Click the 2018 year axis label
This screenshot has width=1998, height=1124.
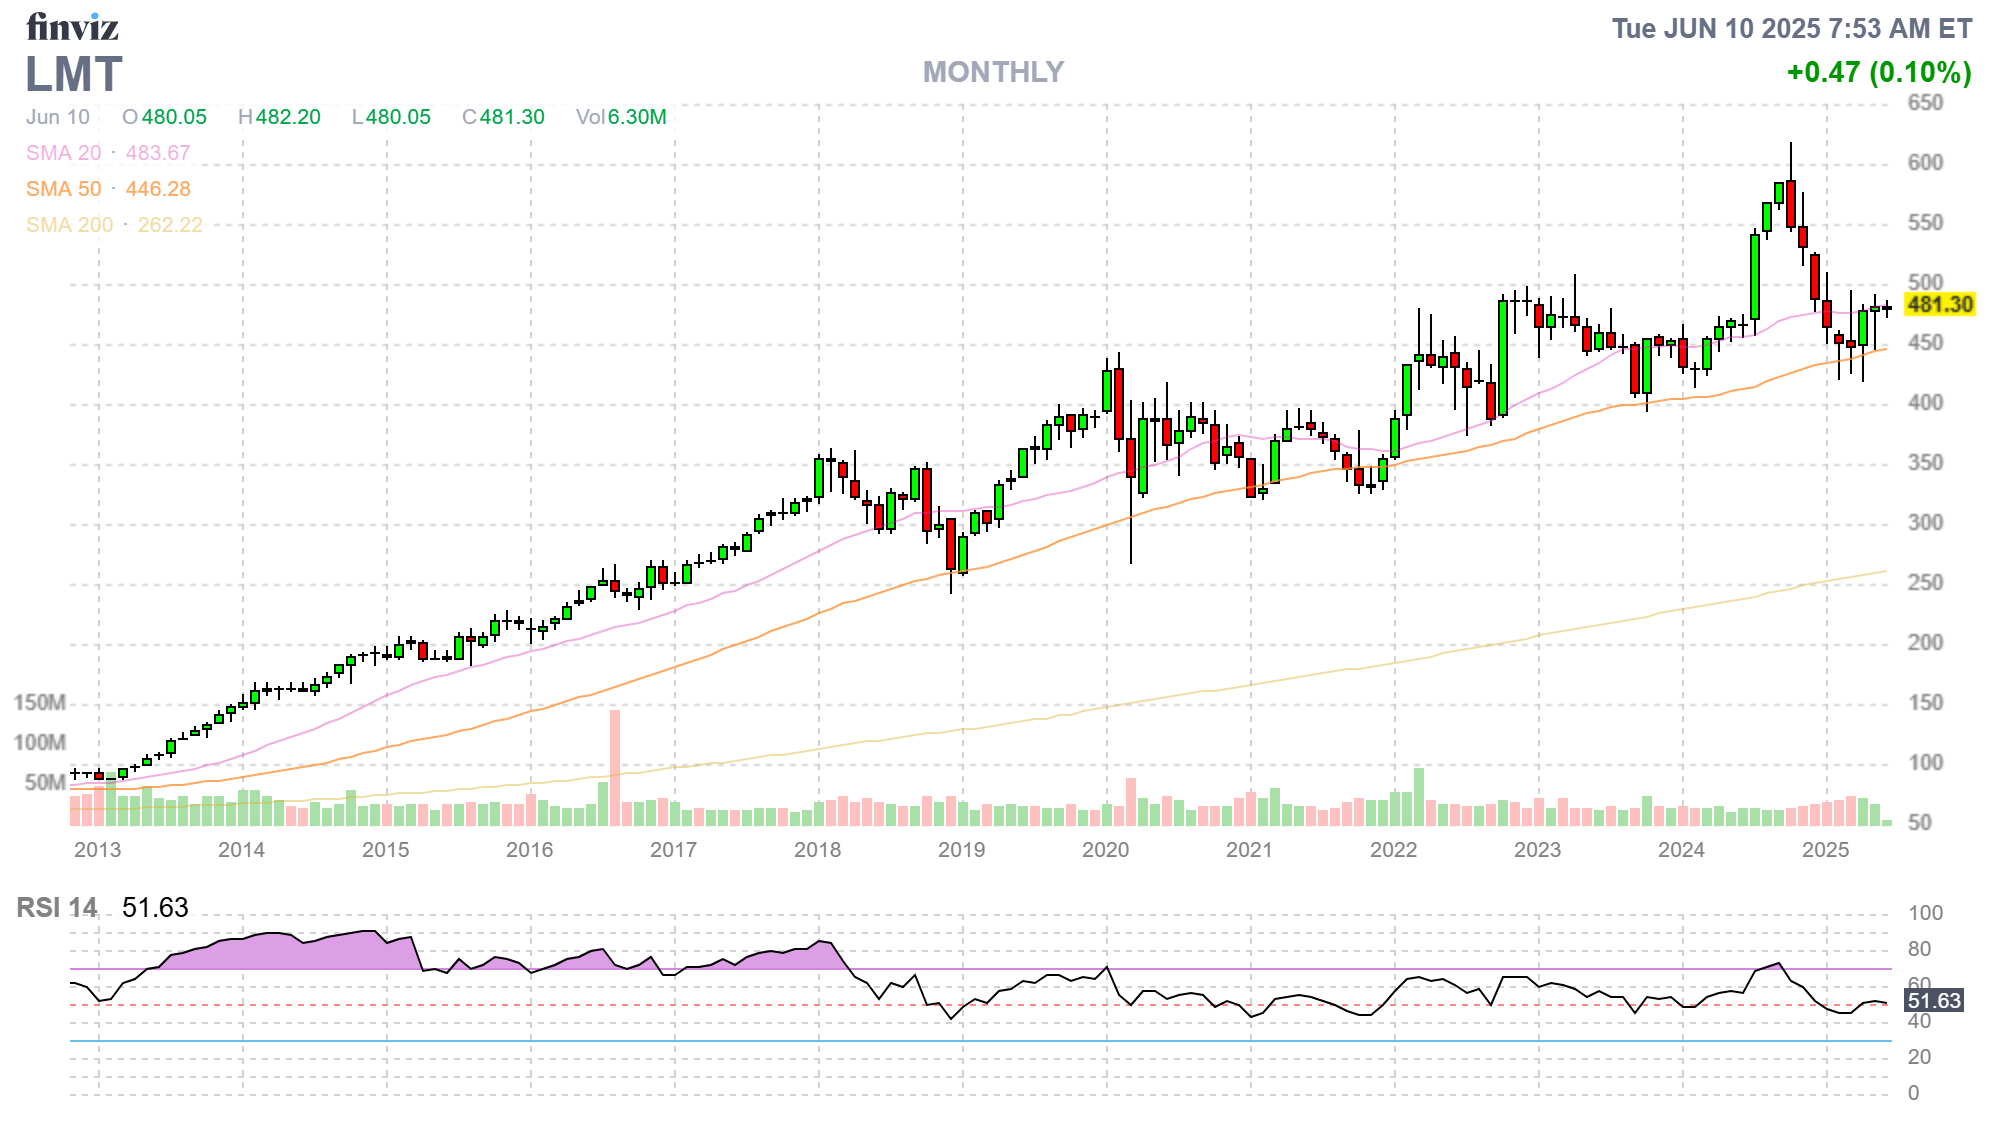point(817,850)
